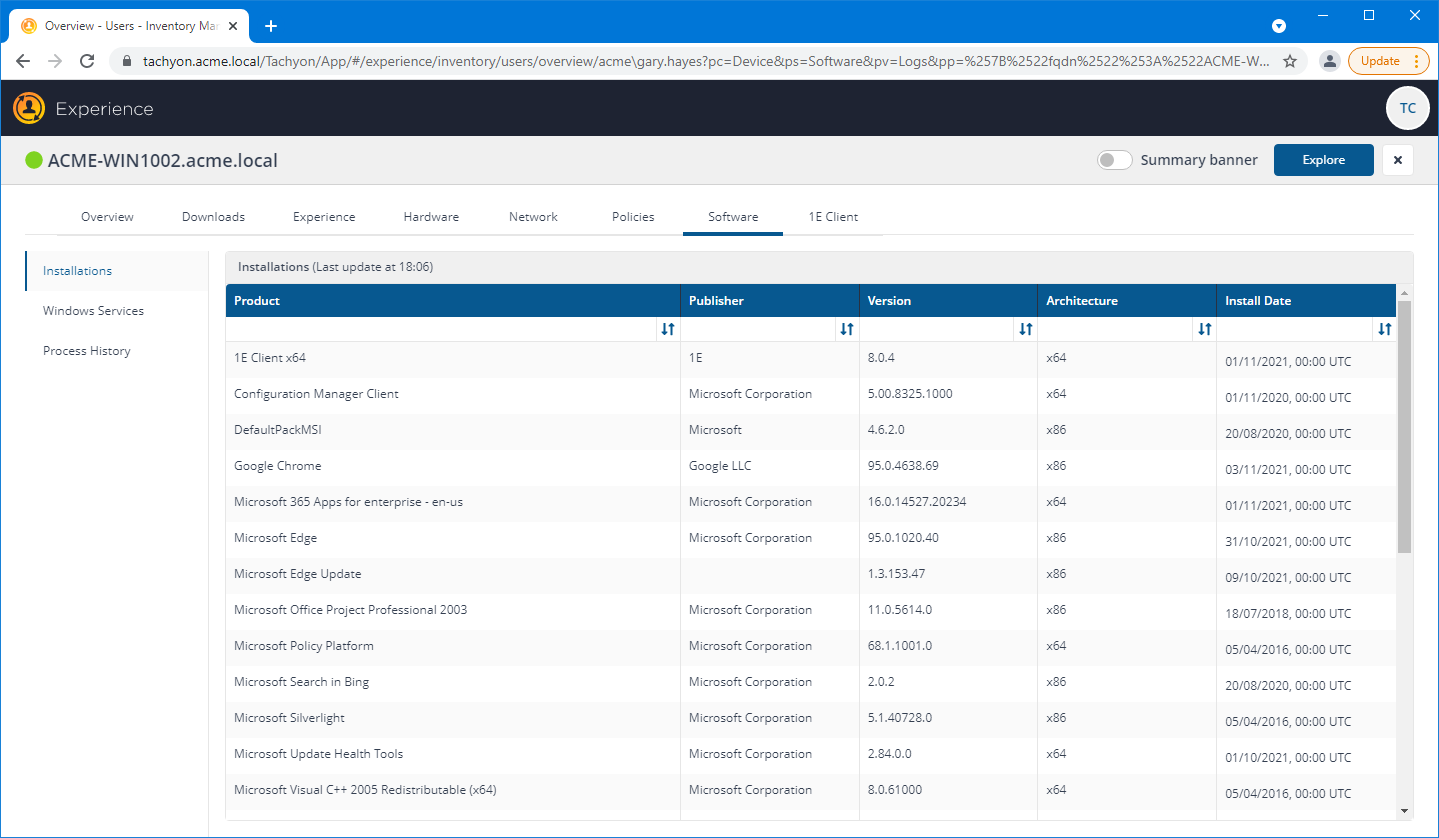Switch to the Overview tab
Screen dimensions: 1439x838
pyautogui.click(x=107, y=217)
